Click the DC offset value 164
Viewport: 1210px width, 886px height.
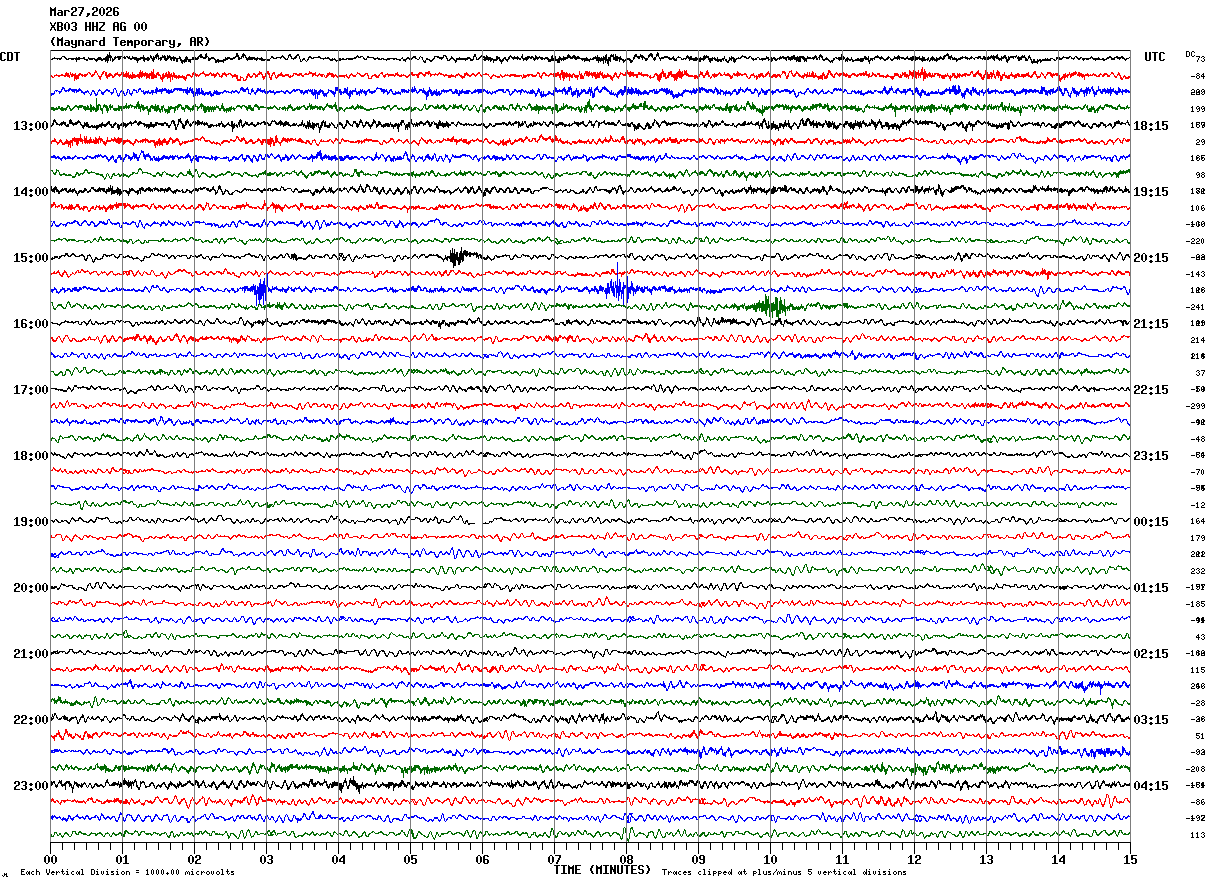1197,521
